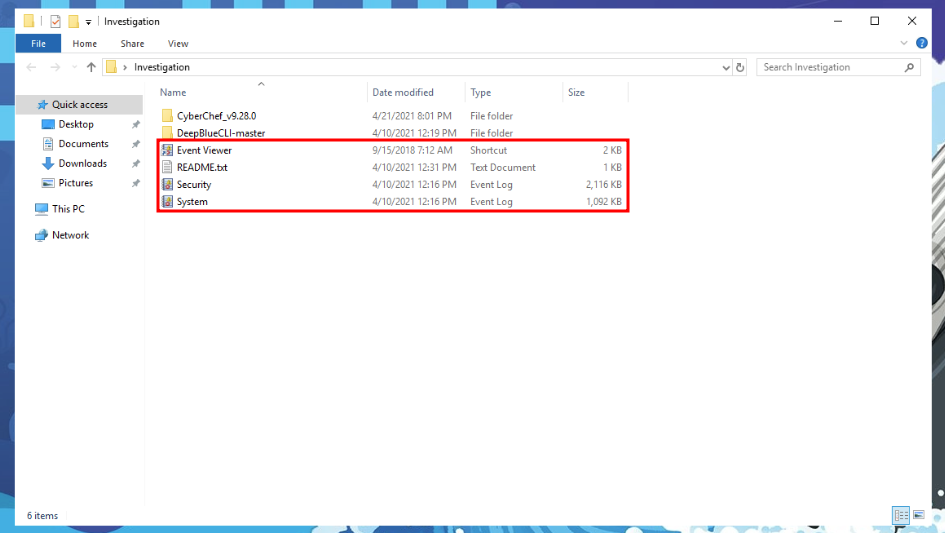Click the 2,116 KB size cell
Image resolution: width=945 pixels, height=533 pixels.
(x=603, y=184)
